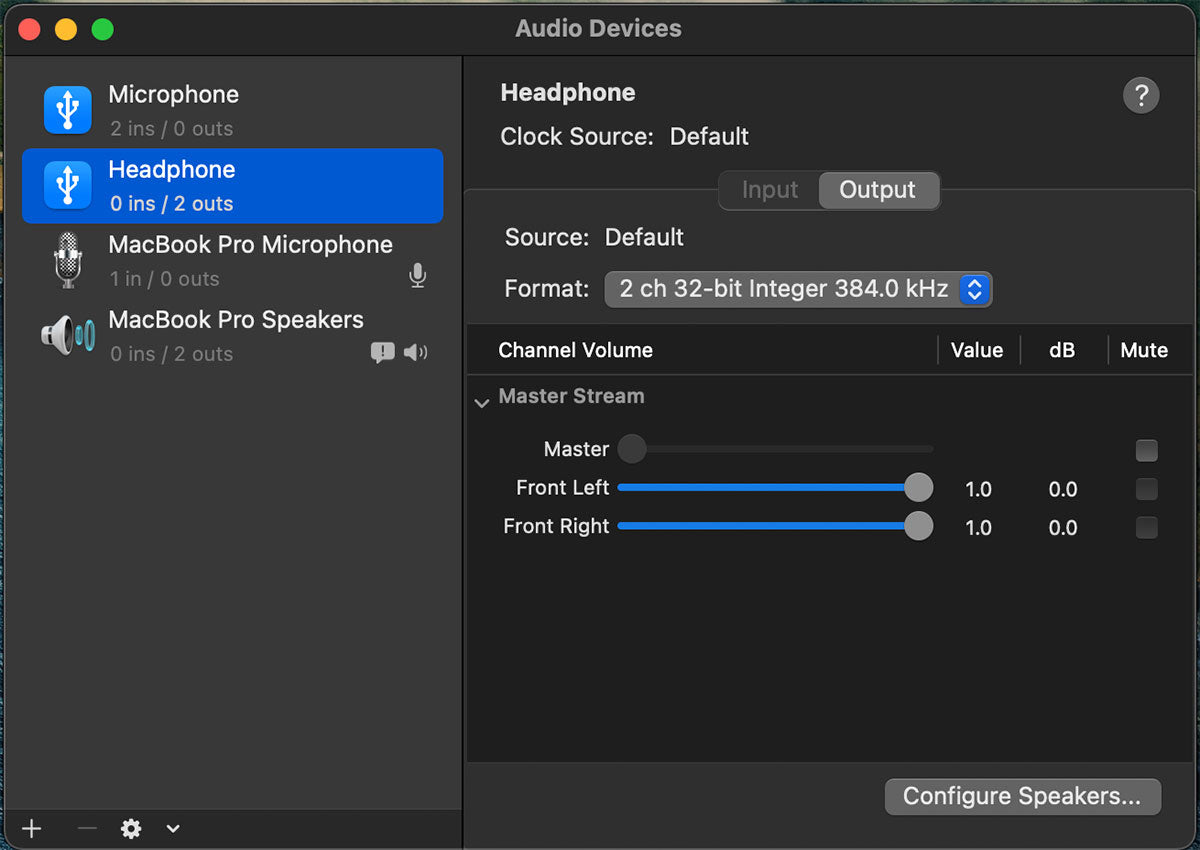Open the help question mark button

tap(1141, 96)
